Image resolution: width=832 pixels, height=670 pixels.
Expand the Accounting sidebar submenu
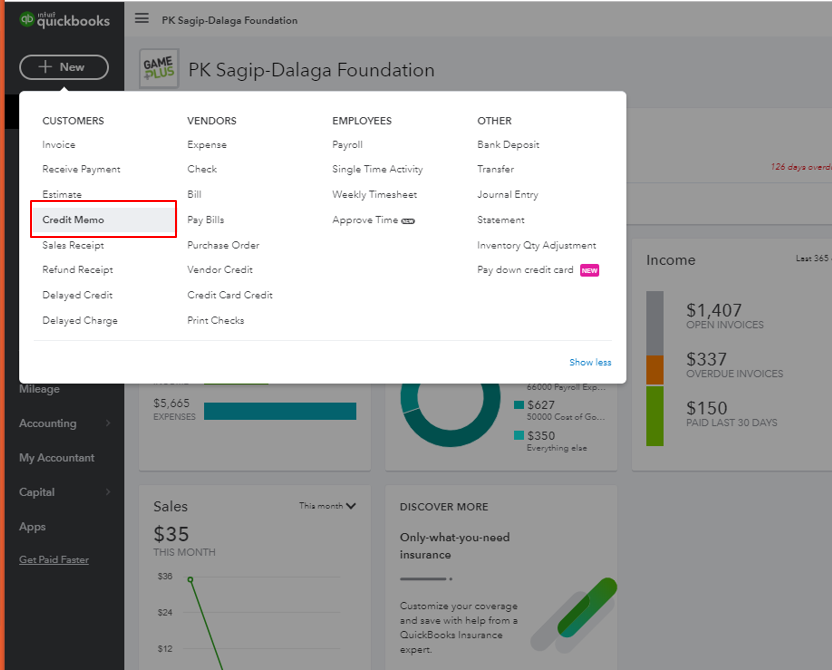coord(108,424)
